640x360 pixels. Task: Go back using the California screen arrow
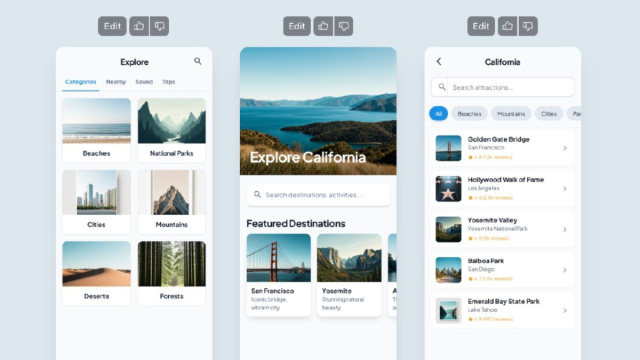pos(439,61)
